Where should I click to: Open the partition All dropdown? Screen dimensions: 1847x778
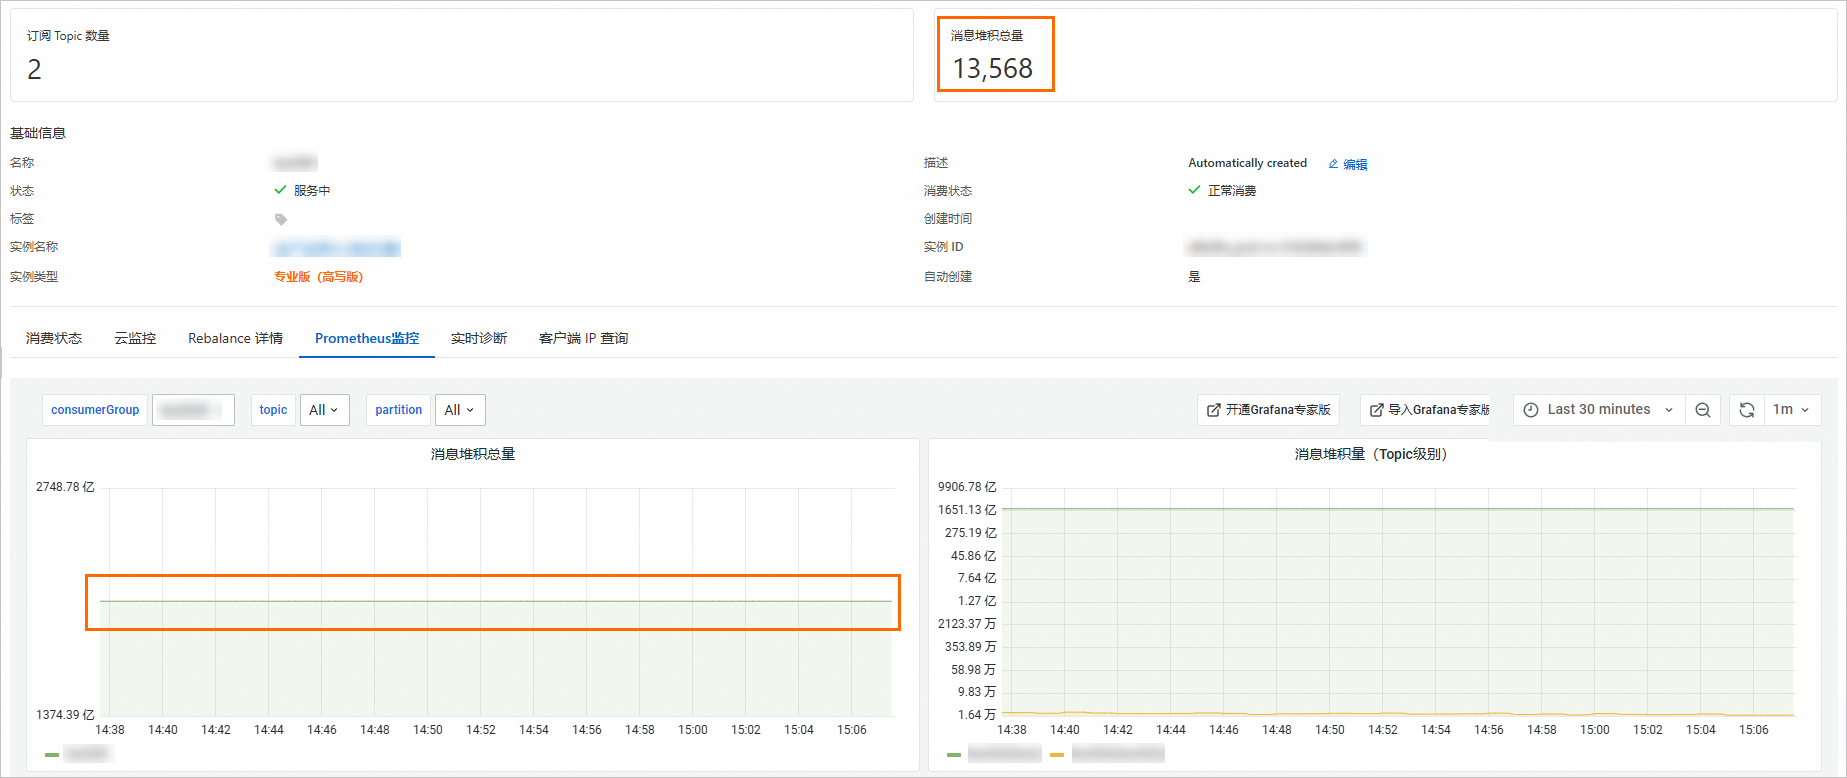[460, 410]
